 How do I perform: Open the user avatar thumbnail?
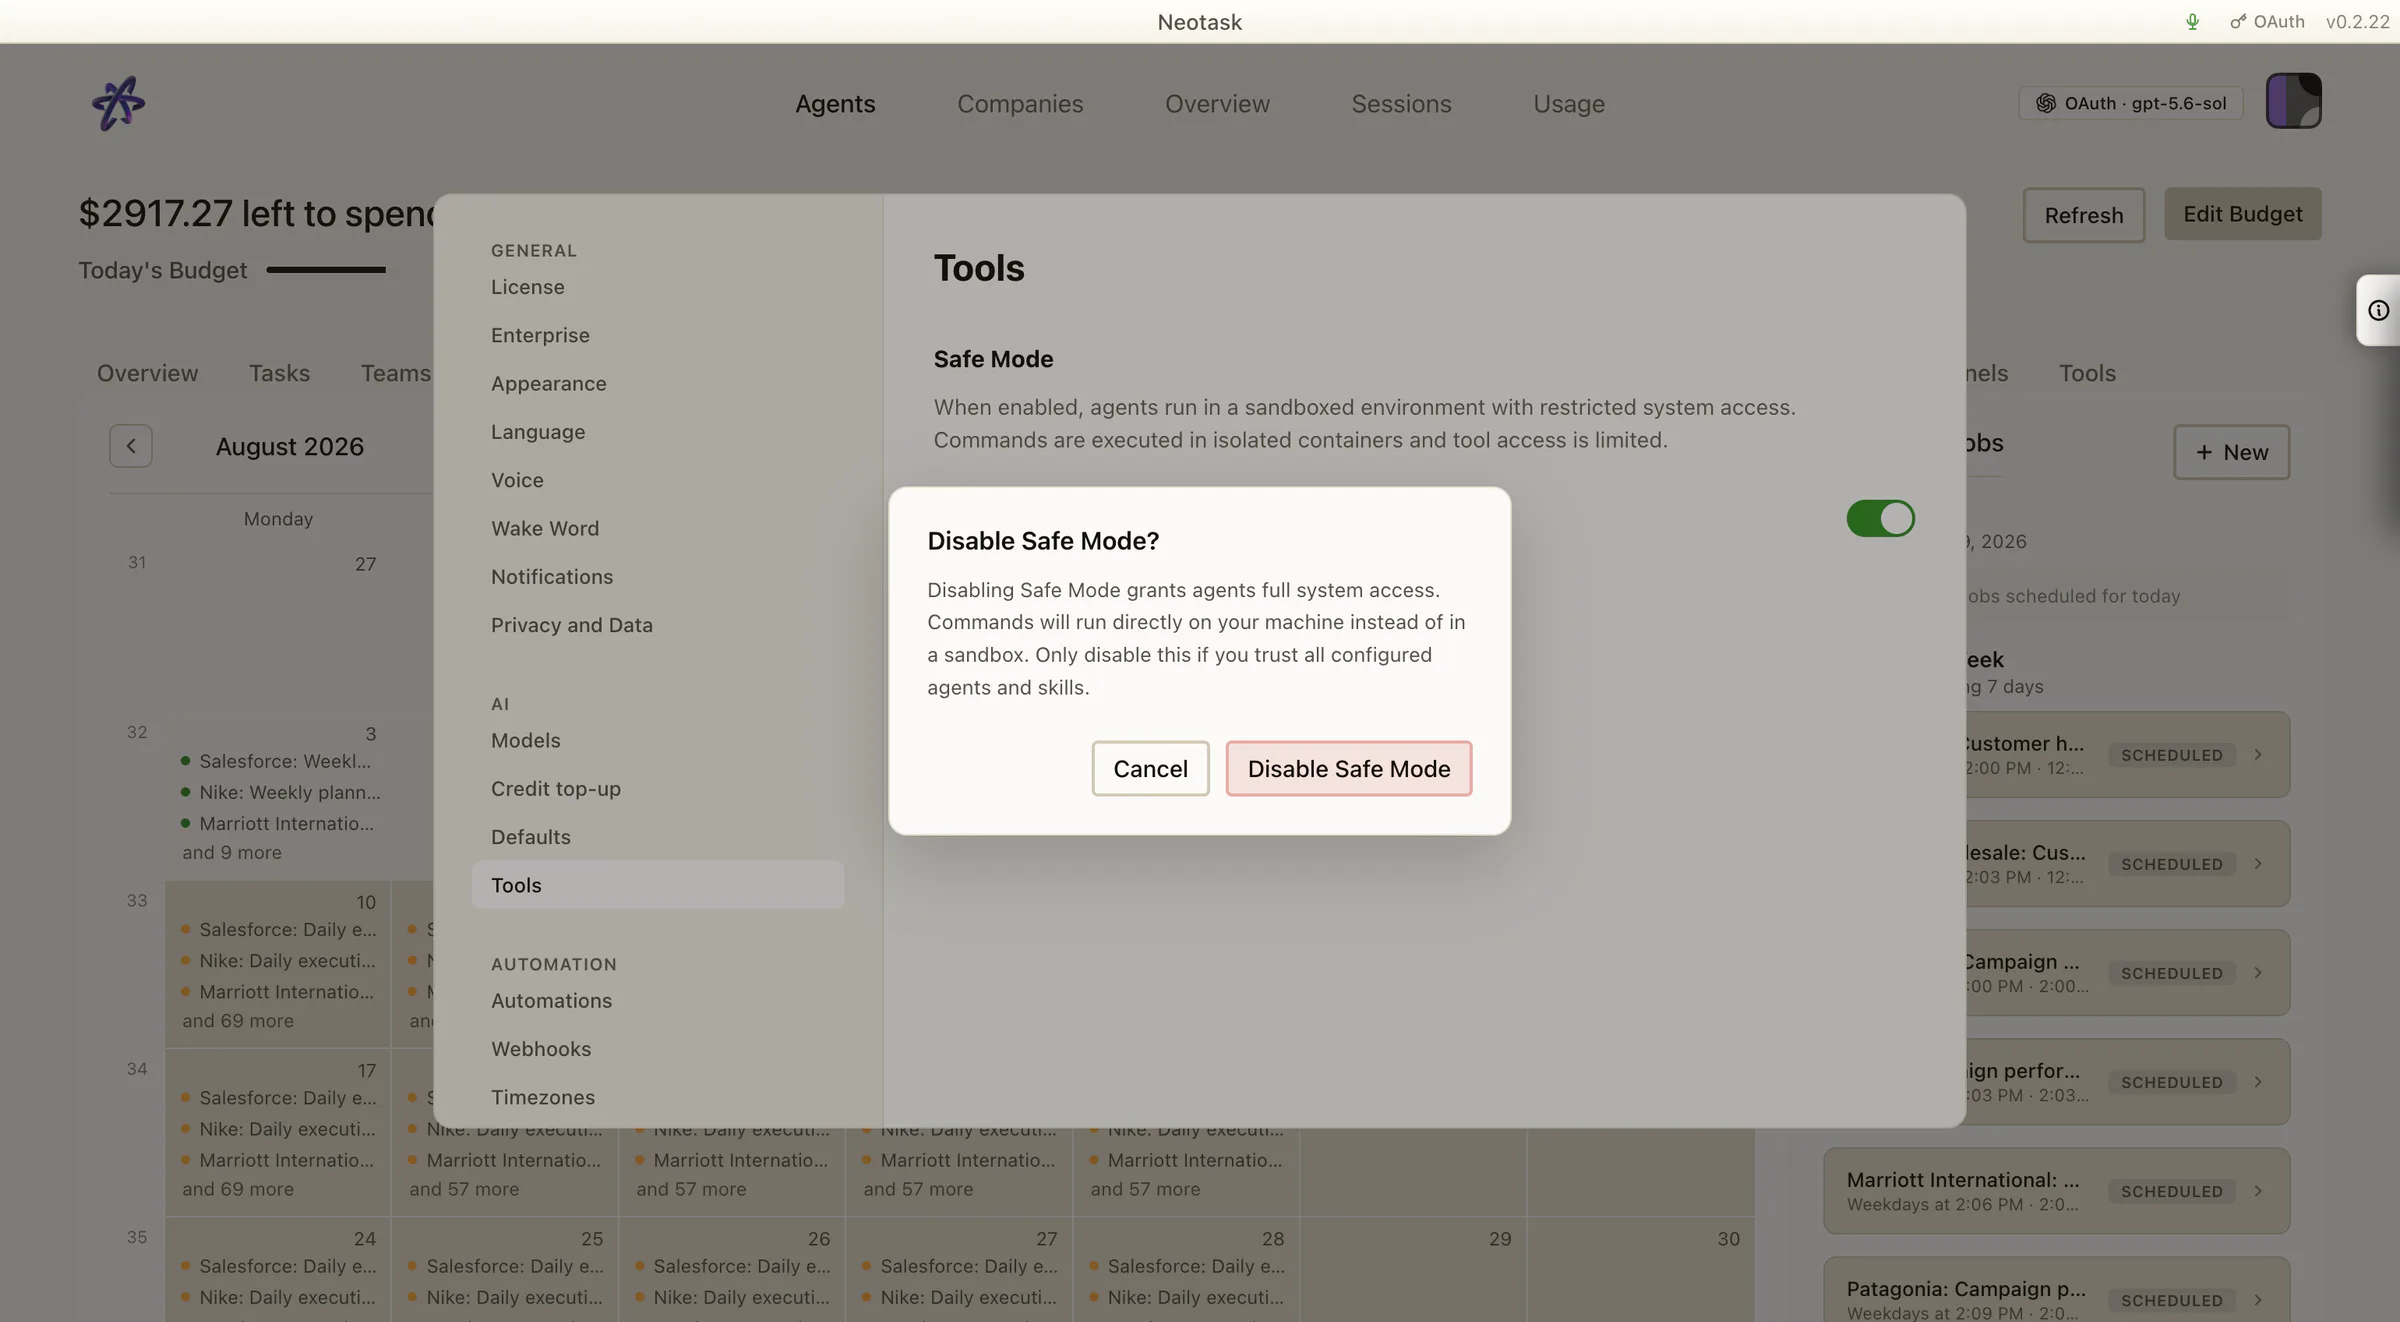coord(2293,101)
